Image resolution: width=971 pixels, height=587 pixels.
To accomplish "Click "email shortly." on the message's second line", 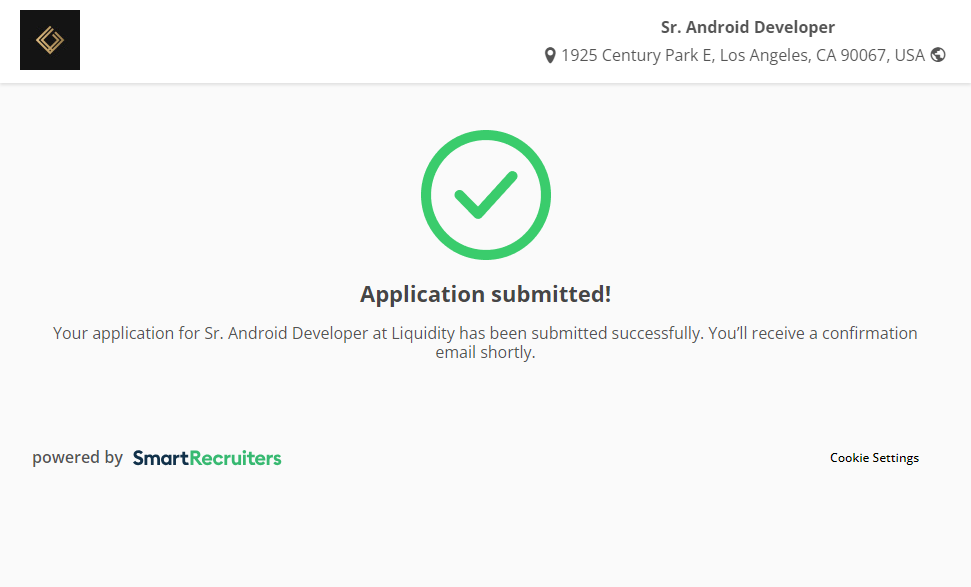I will 485,353.
